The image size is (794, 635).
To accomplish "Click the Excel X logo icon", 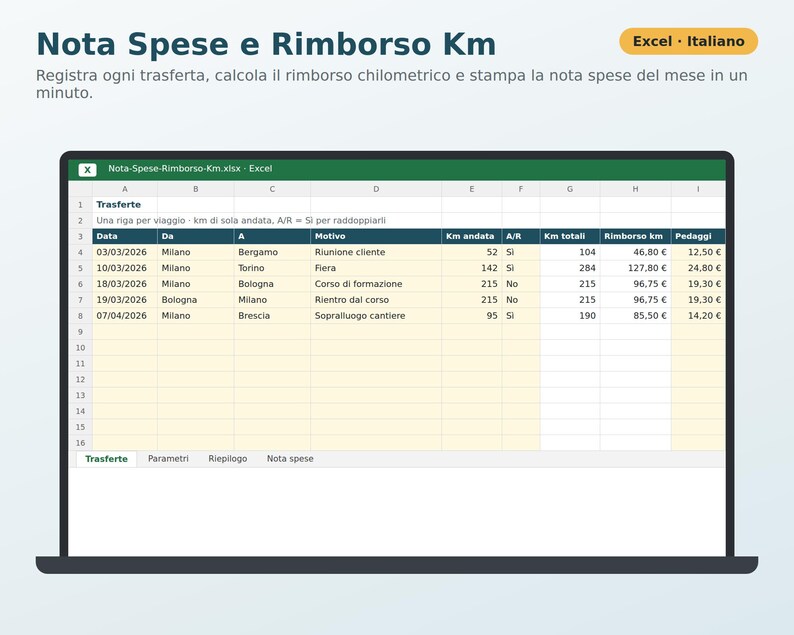I will click(87, 170).
